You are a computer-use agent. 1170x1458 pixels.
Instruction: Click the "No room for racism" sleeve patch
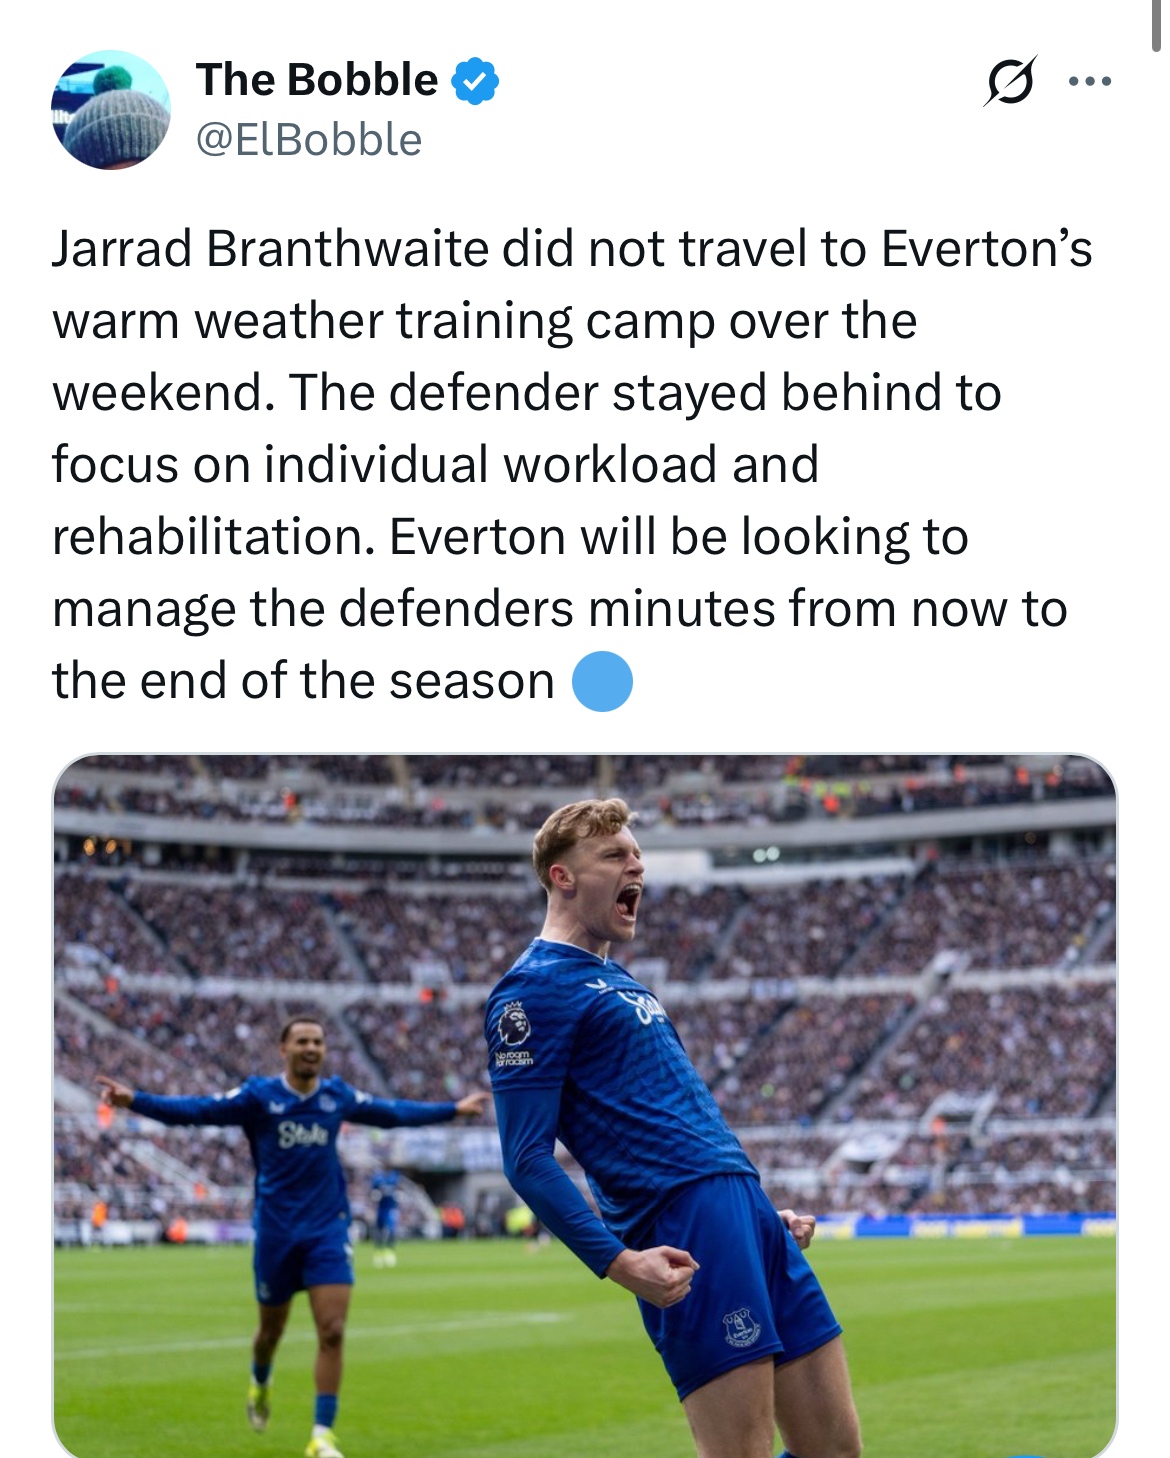point(515,1059)
